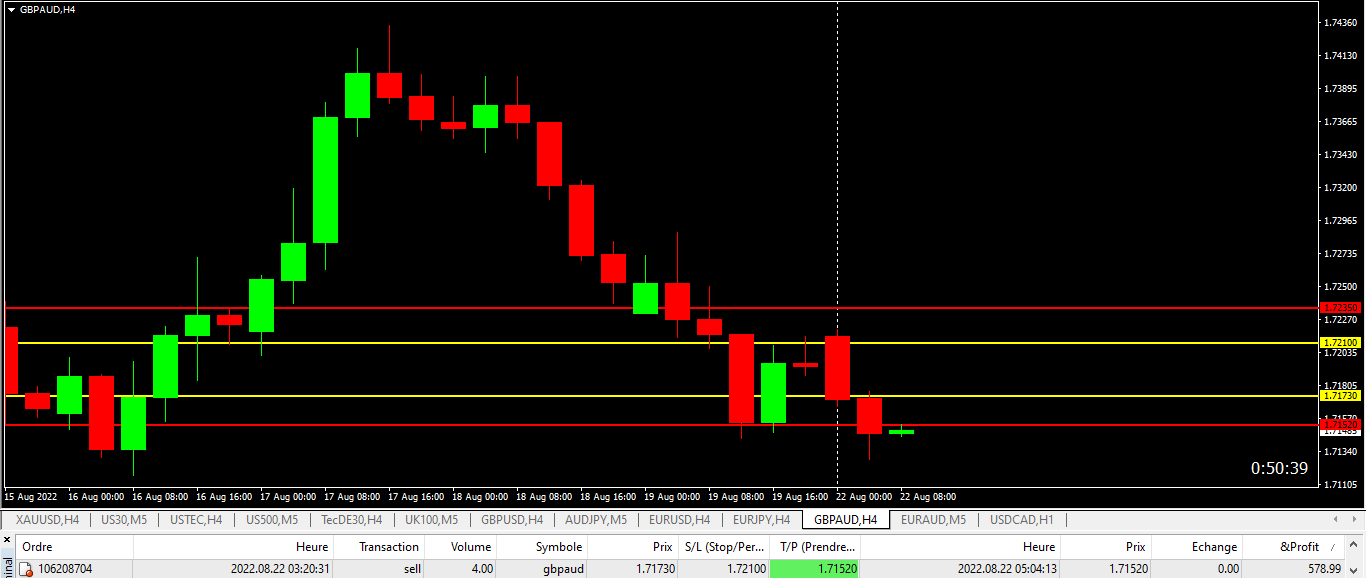Screen dimensions: 1366x578
Task: Select the red 1.71520 price level label
Action: (1340, 425)
